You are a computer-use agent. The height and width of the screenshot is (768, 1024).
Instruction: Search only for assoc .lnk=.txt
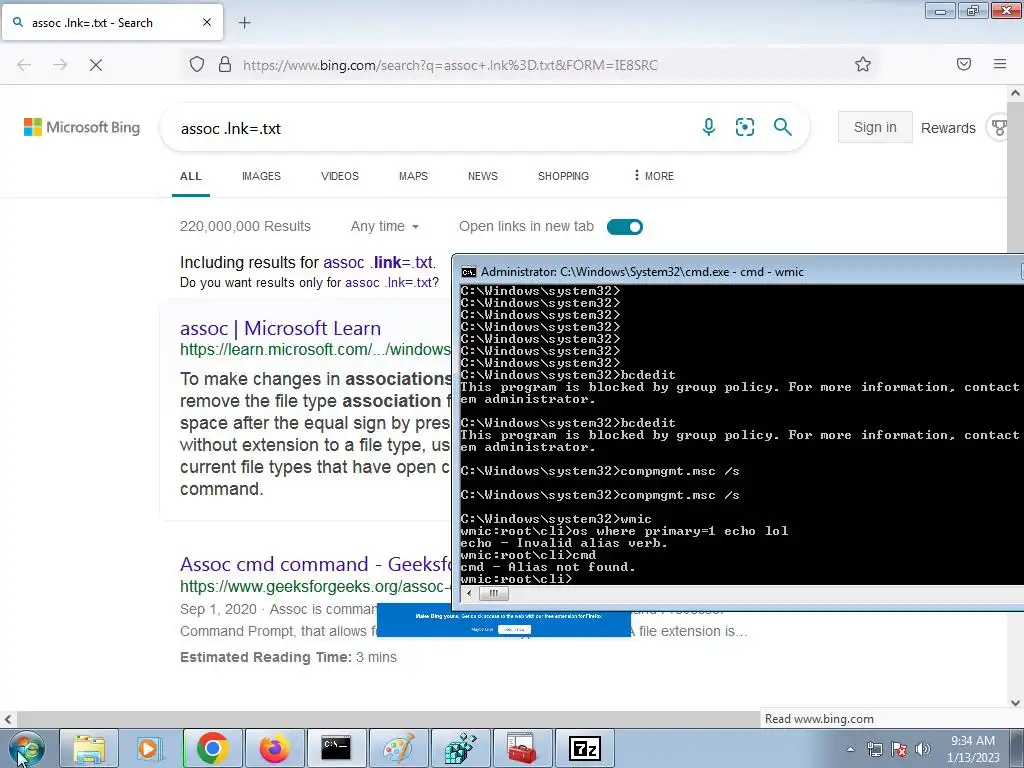pyautogui.click(x=388, y=282)
